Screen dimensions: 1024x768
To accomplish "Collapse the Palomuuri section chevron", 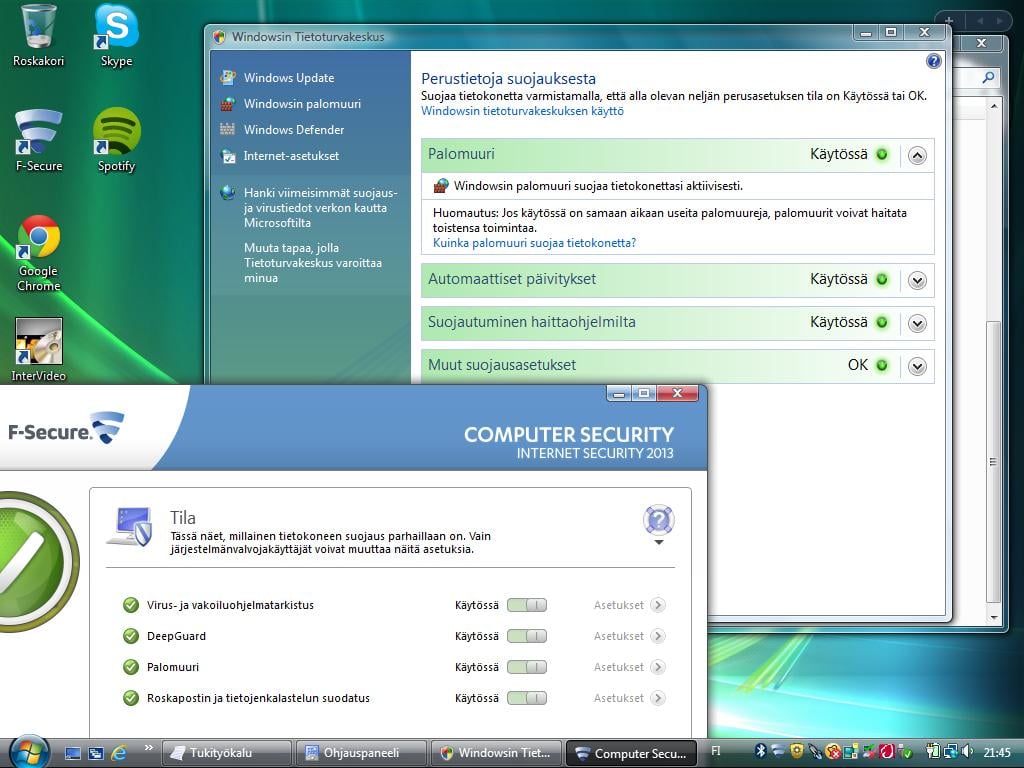I will pyautogui.click(x=917, y=155).
